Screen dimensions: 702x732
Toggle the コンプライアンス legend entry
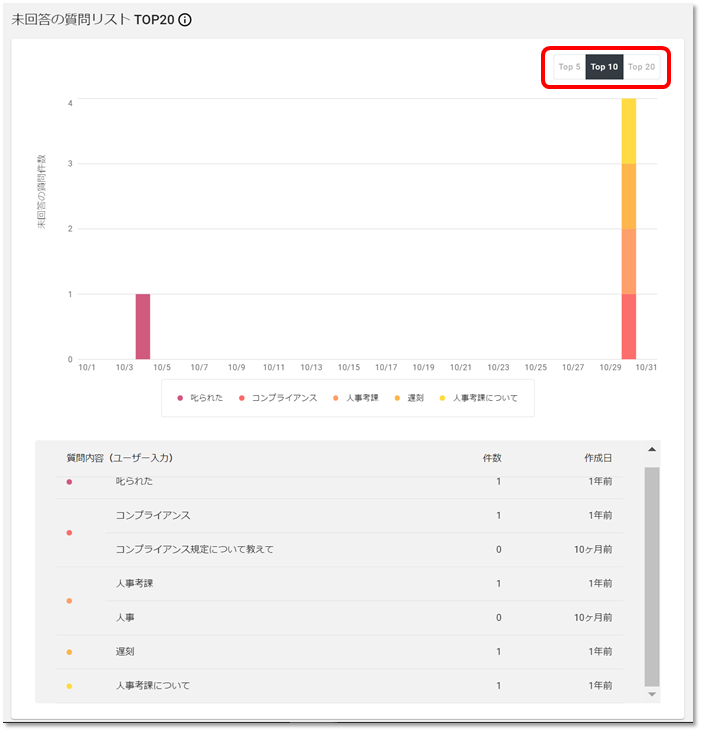tap(278, 398)
